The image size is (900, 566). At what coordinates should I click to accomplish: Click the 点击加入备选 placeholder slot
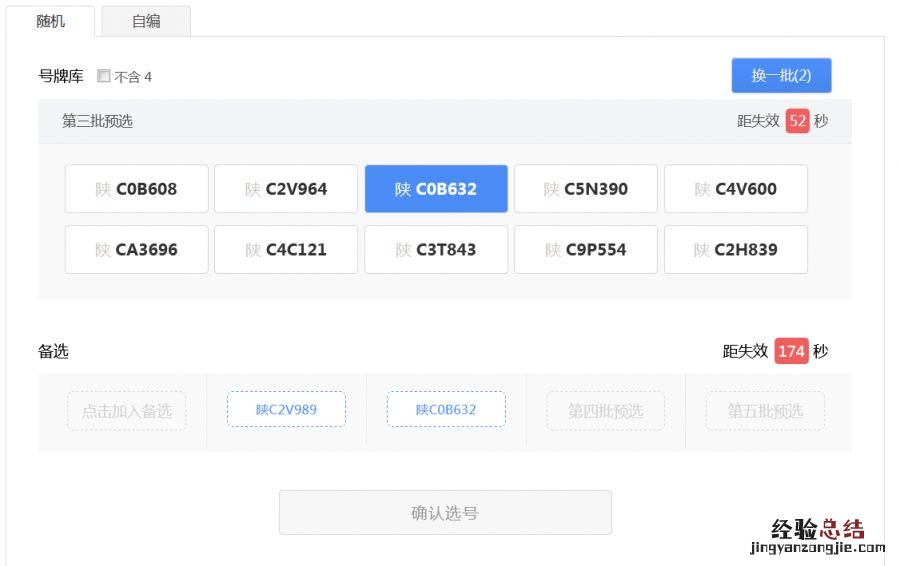[x=127, y=411]
